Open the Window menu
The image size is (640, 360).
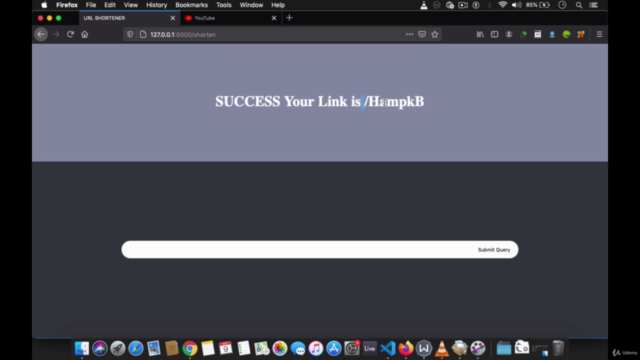pos(251,5)
